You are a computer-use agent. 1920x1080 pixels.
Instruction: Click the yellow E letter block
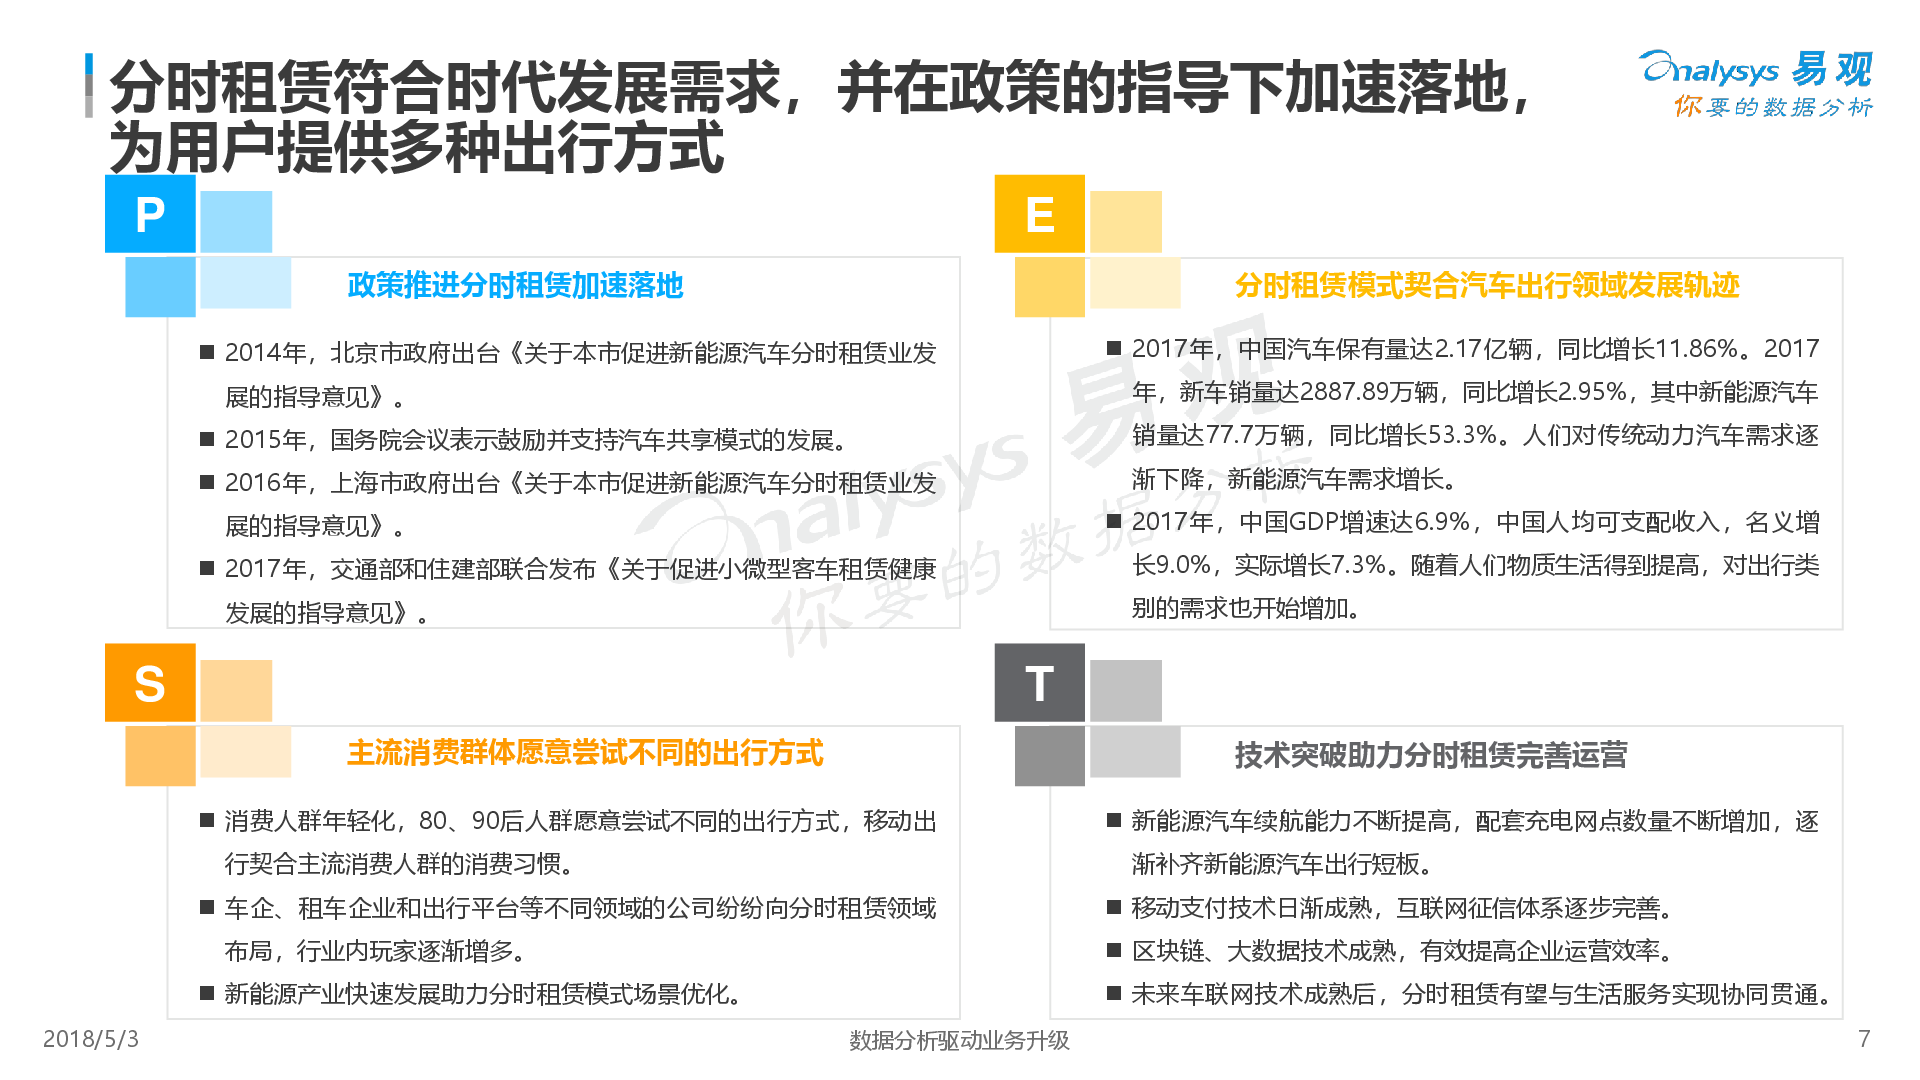click(1039, 214)
